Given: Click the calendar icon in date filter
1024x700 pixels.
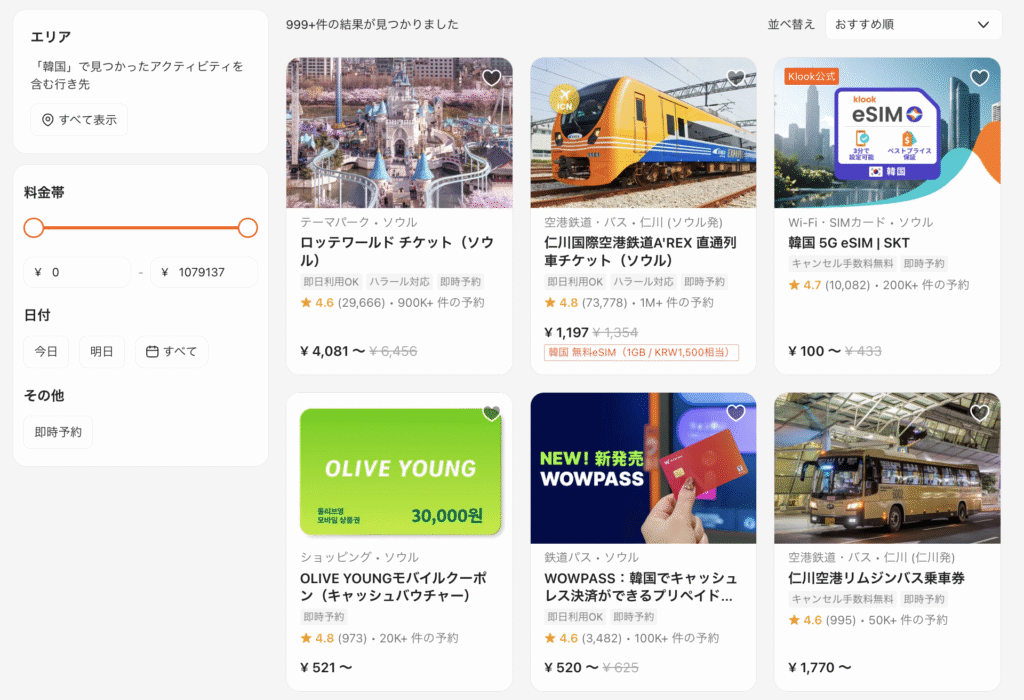Looking at the screenshot, I should (x=152, y=351).
